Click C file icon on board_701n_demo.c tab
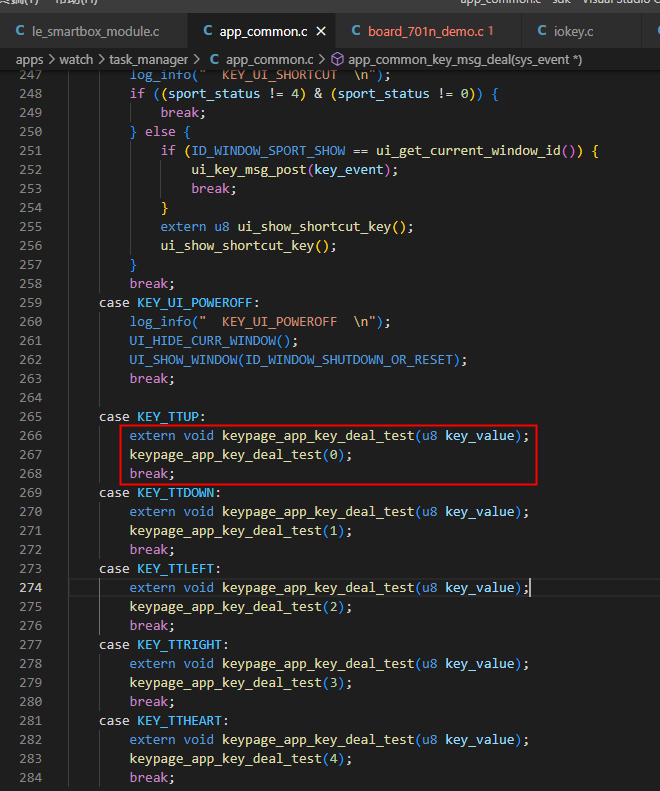 coord(356,31)
